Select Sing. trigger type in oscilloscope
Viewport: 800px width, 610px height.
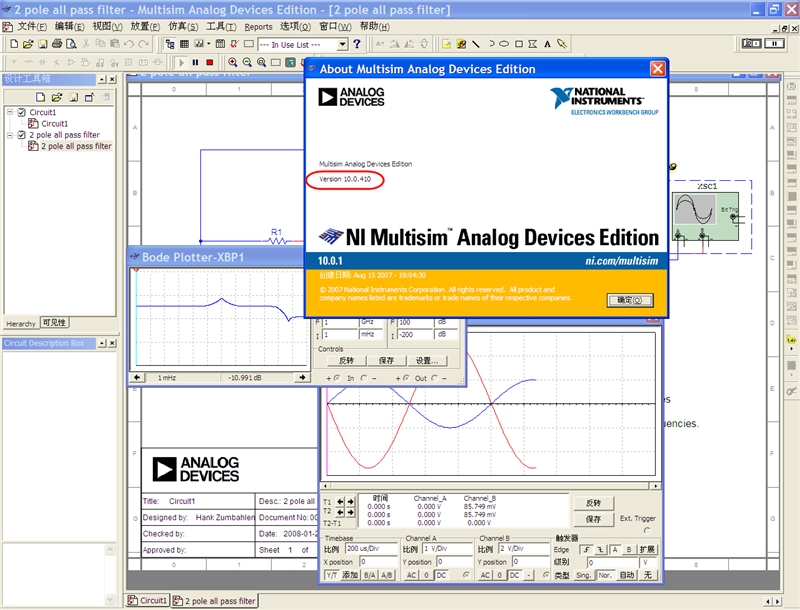pos(583,575)
